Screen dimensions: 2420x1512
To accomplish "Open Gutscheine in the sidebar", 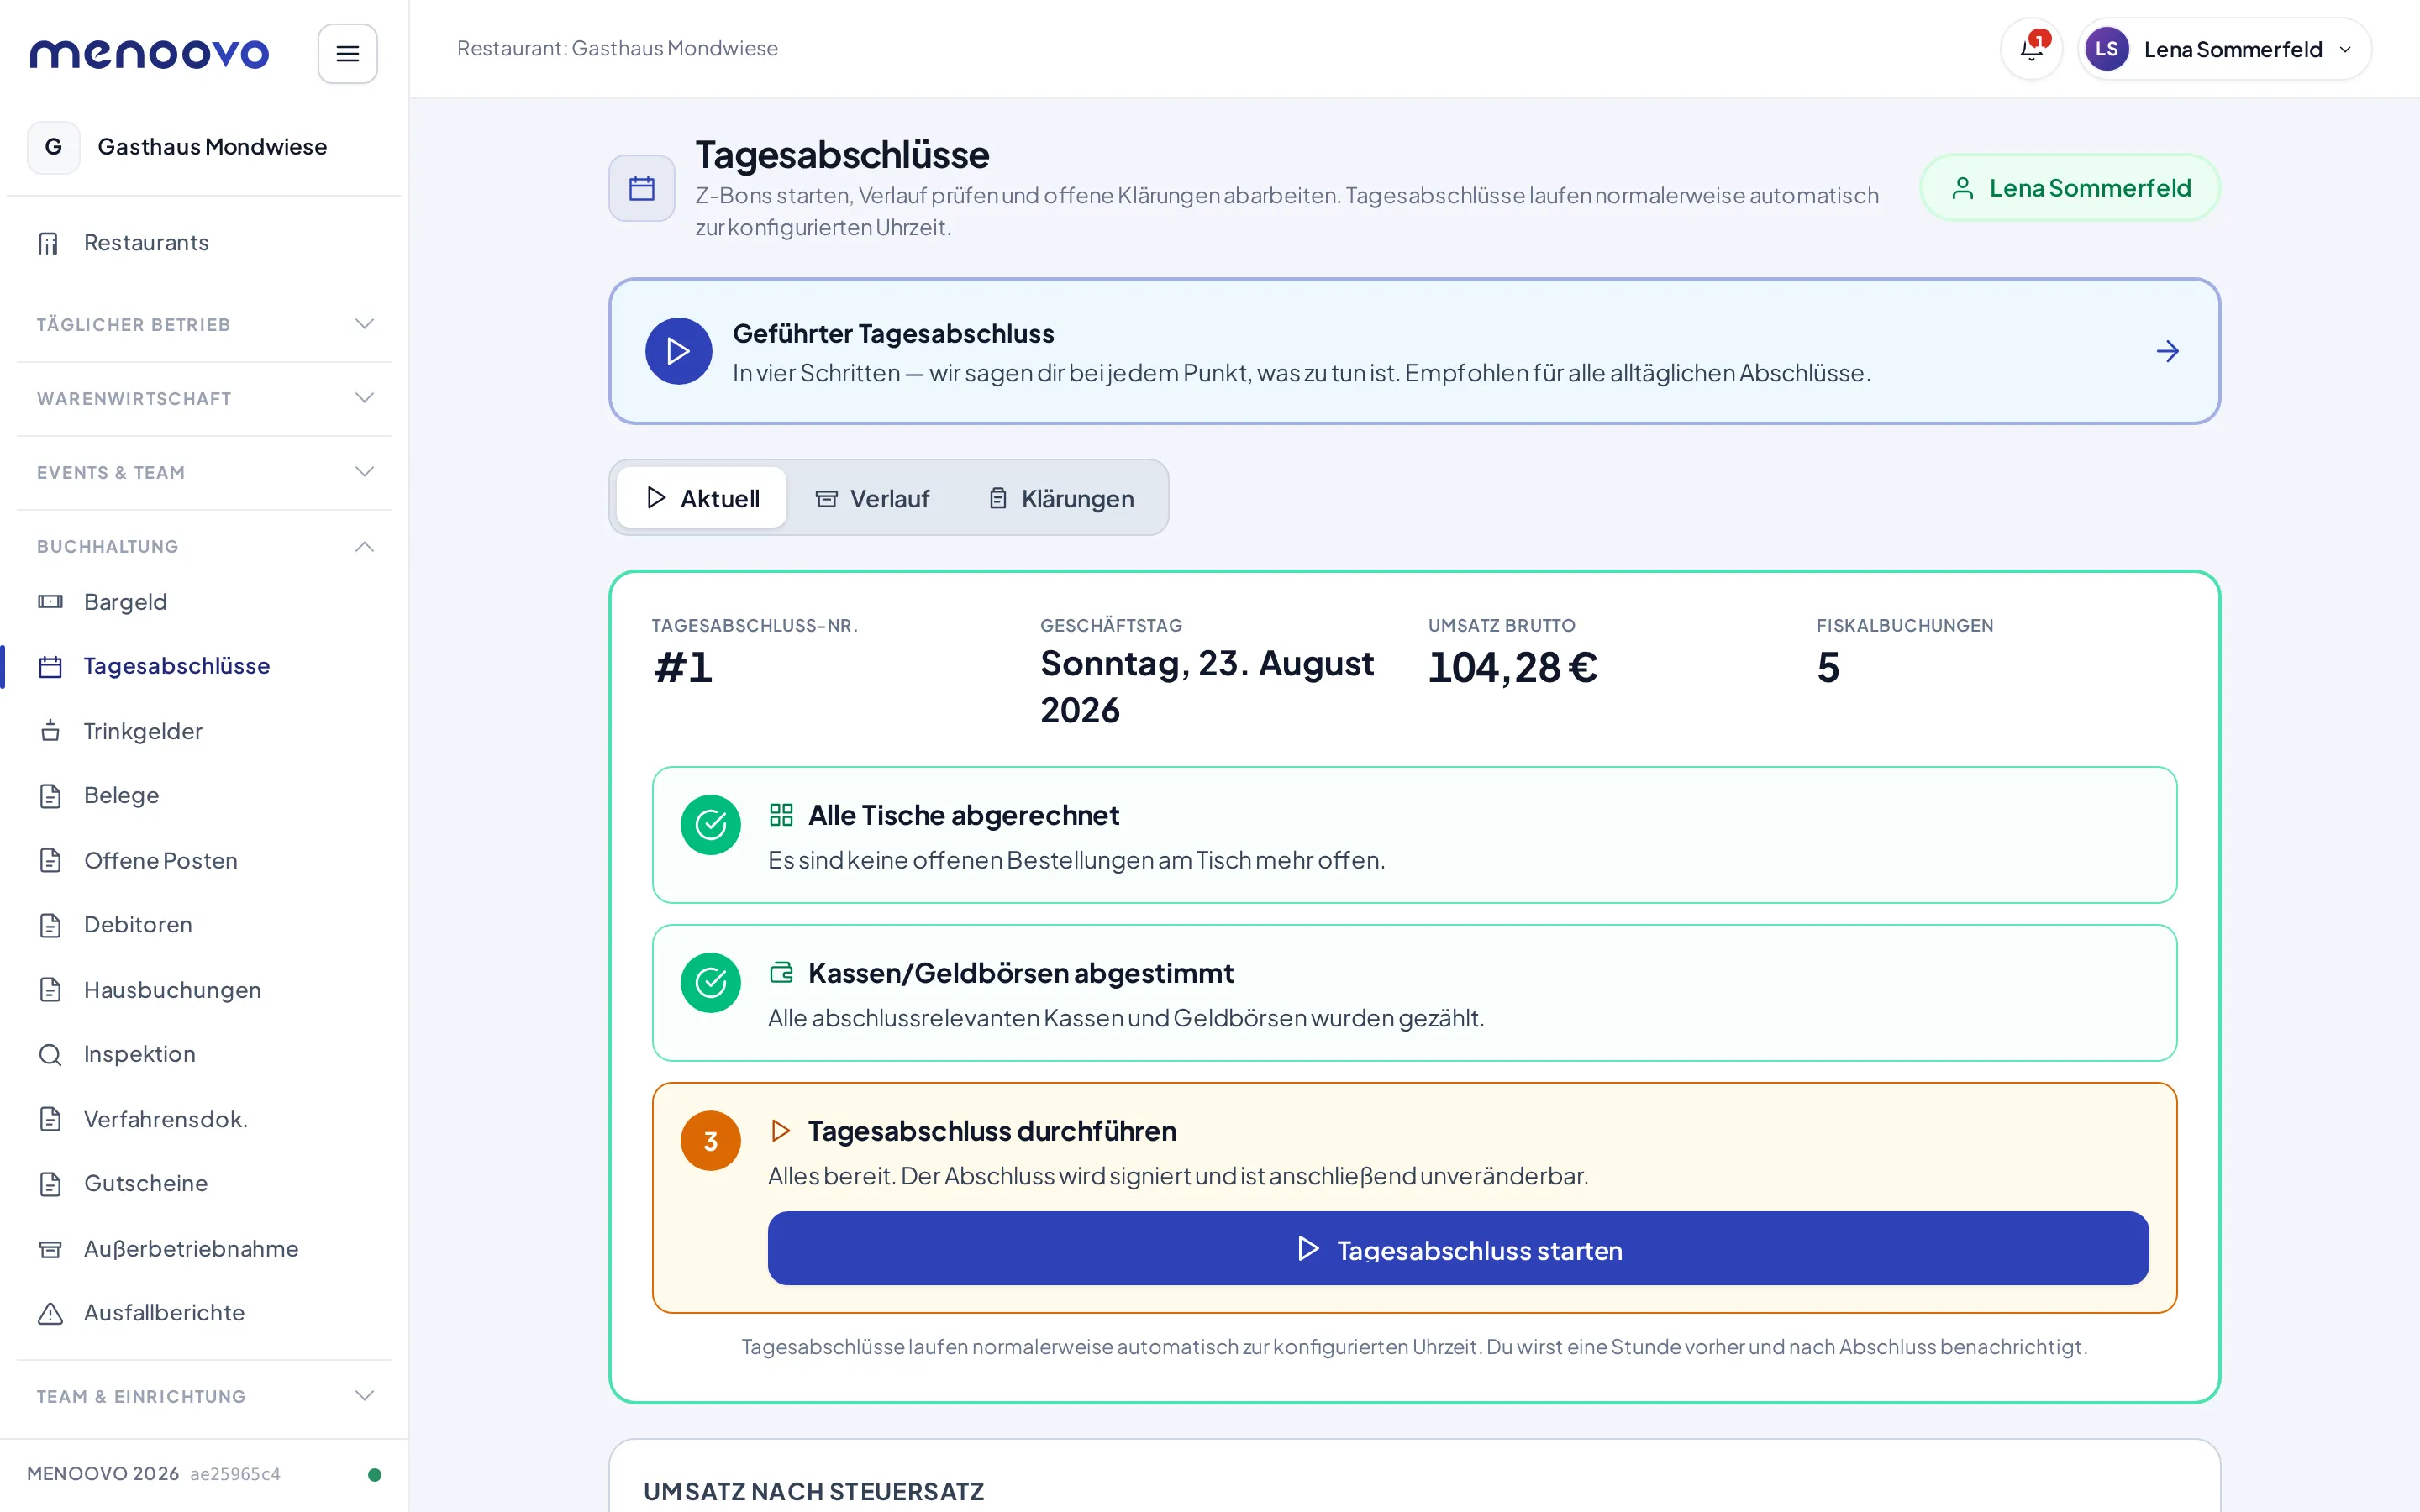I will pyautogui.click(x=204, y=1183).
